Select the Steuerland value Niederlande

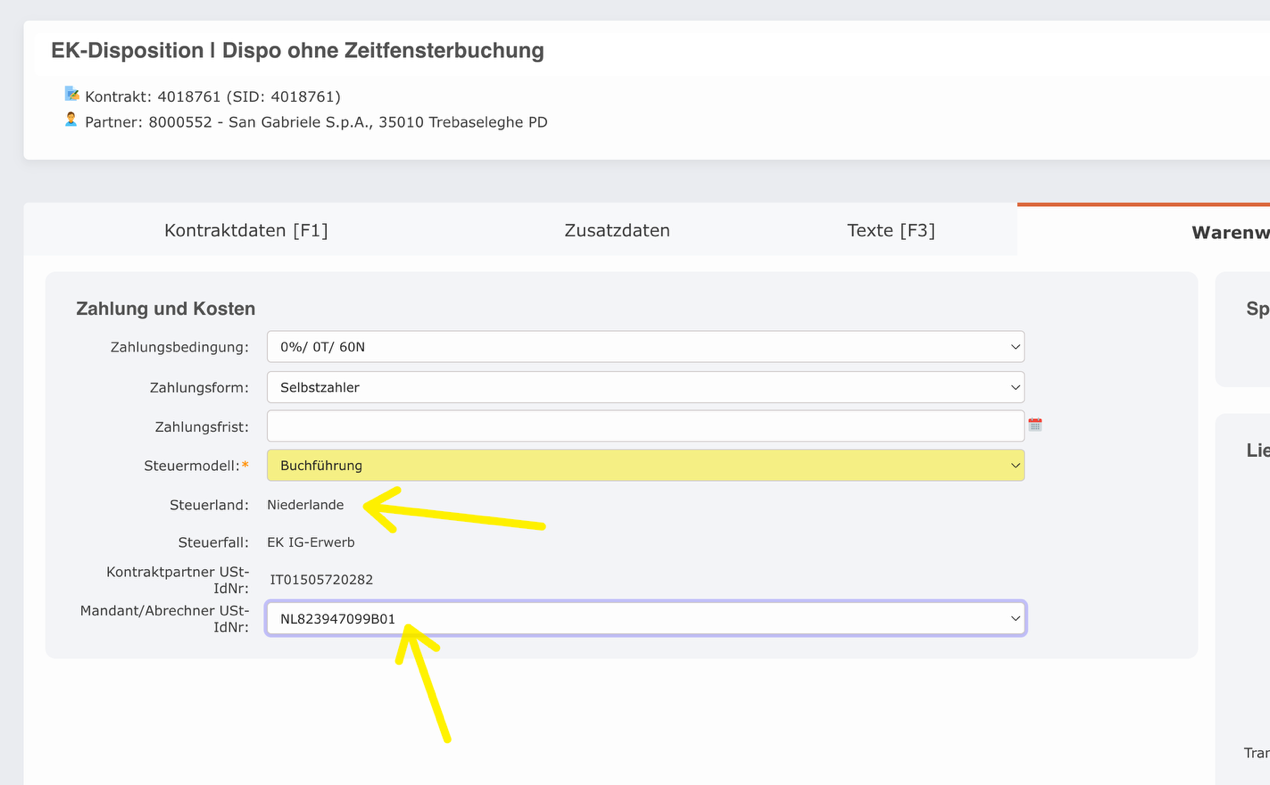pos(305,504)
